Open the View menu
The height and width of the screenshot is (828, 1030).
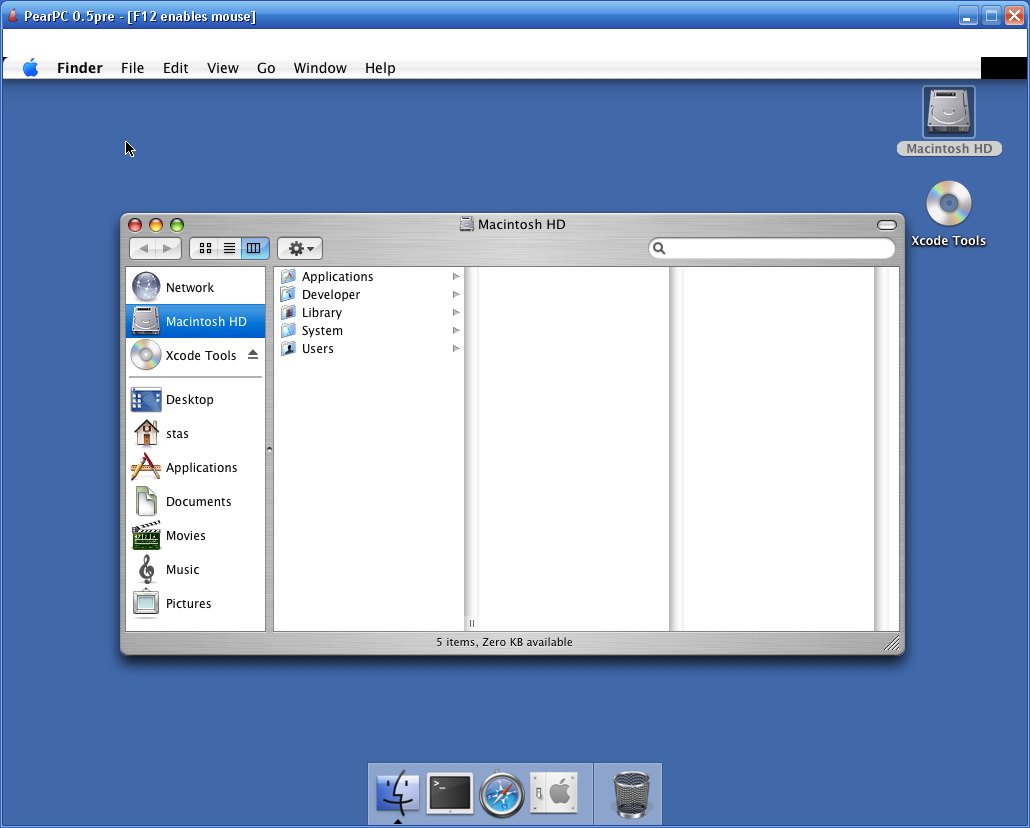coord(222,68)
